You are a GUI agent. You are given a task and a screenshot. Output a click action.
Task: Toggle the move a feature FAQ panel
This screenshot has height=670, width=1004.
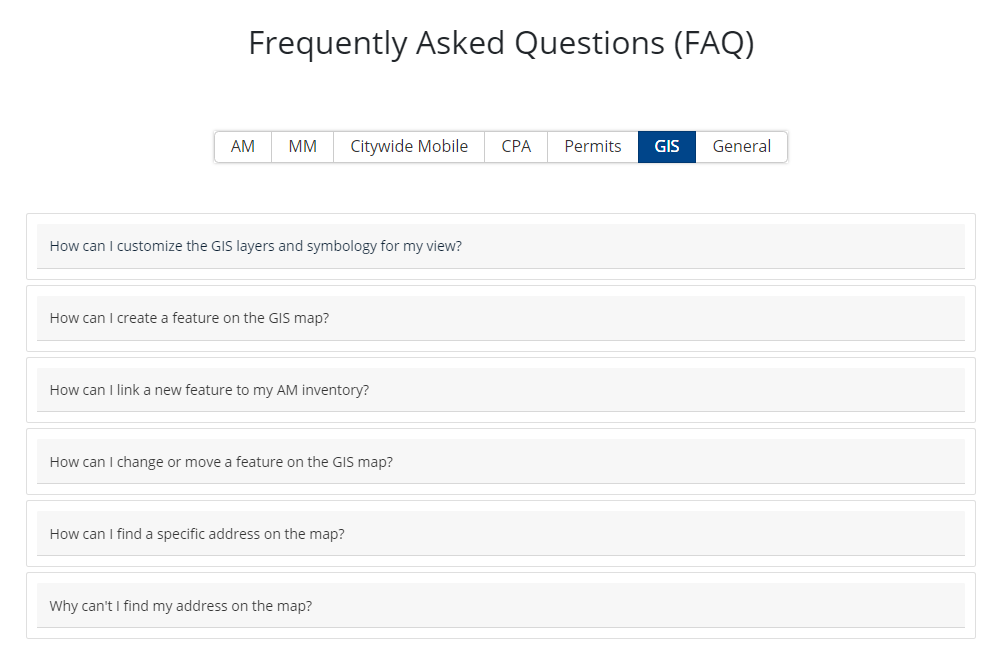point(500,462)
